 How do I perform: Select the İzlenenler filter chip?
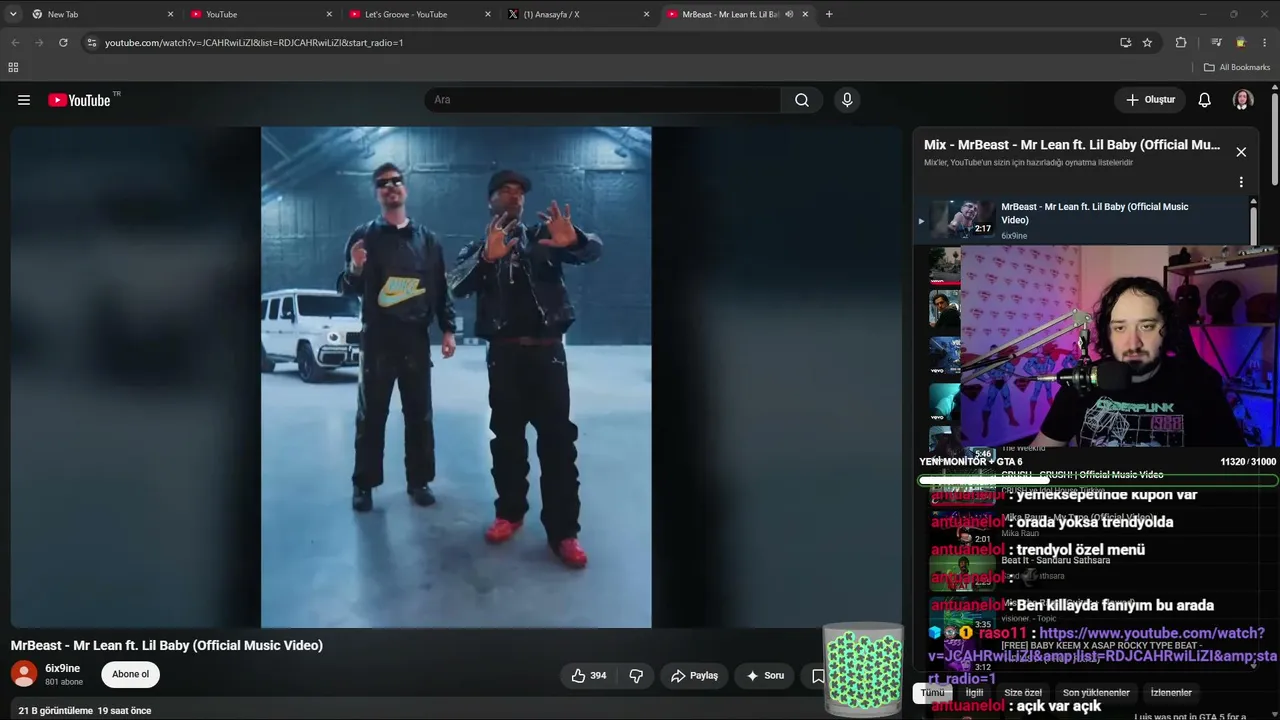click(x=1171, y=692)
